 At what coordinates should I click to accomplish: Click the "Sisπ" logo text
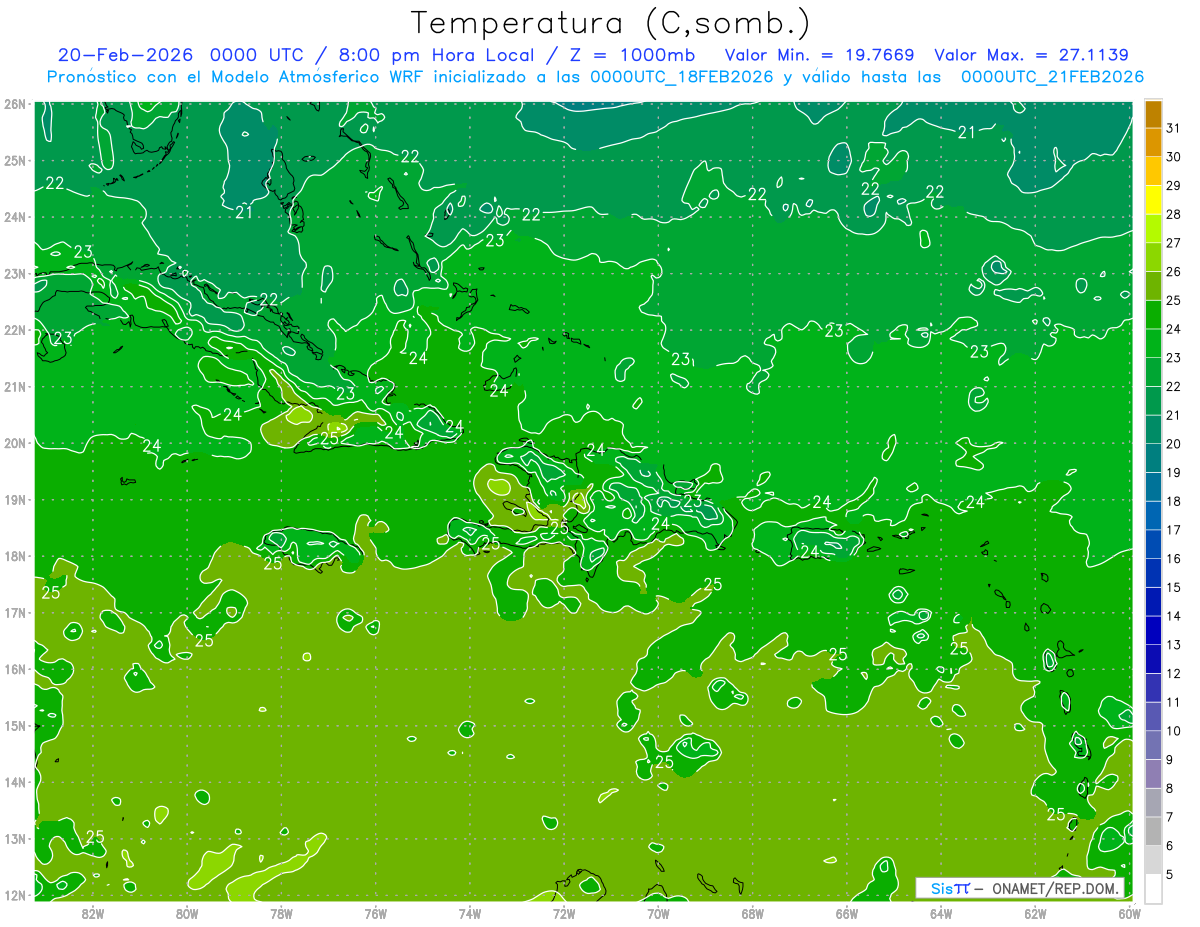950,888
